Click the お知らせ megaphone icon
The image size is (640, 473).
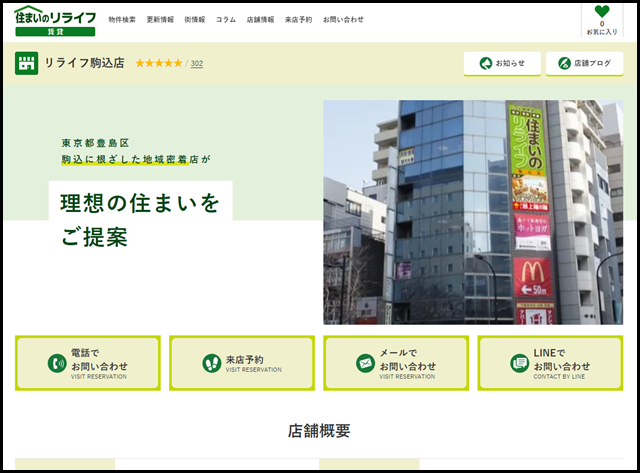(x=486, y=63)
